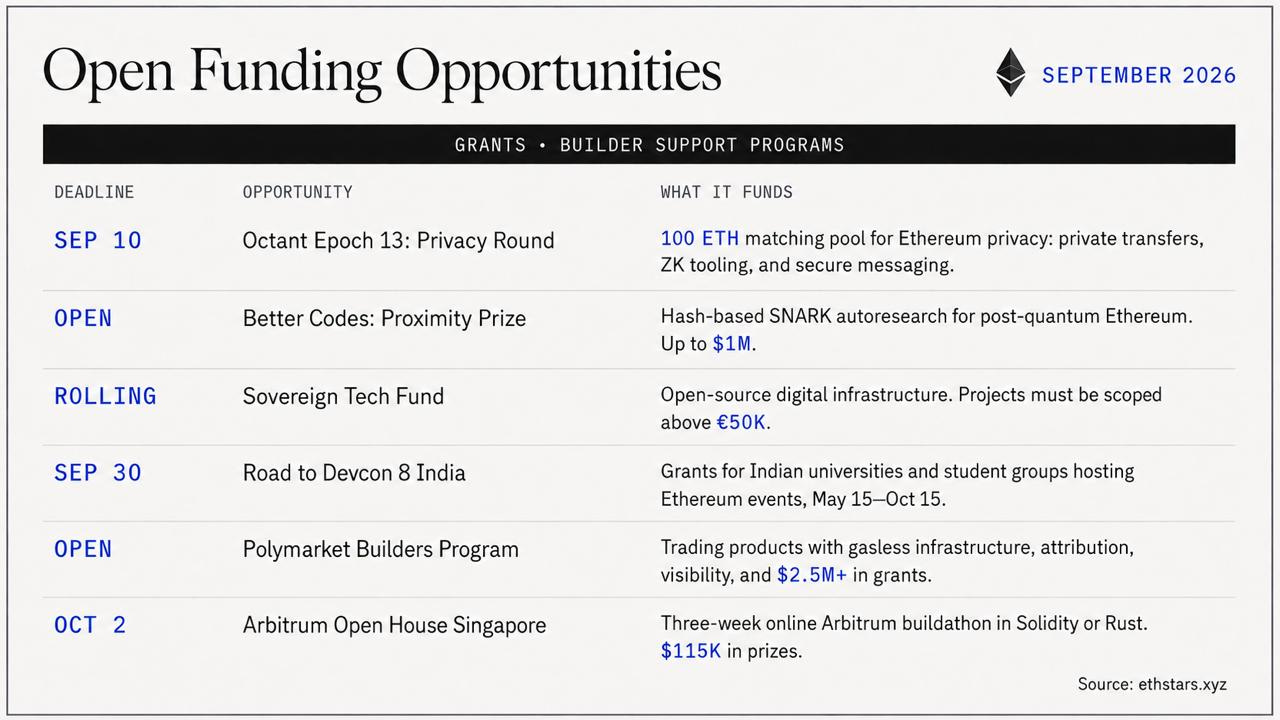Open the ethstars.xyz source link
This screenshot has height=720, width=1280.
(1182, 685)
